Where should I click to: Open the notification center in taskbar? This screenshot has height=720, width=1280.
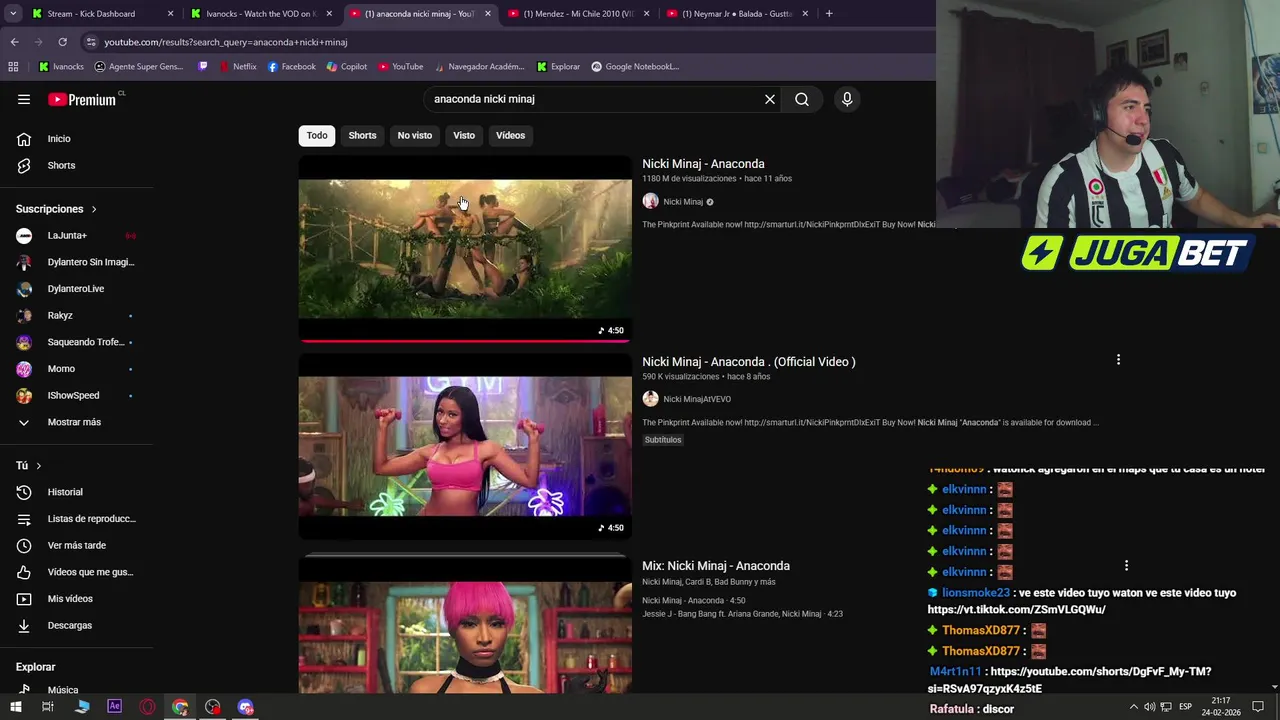click(x=1258, y=707)
